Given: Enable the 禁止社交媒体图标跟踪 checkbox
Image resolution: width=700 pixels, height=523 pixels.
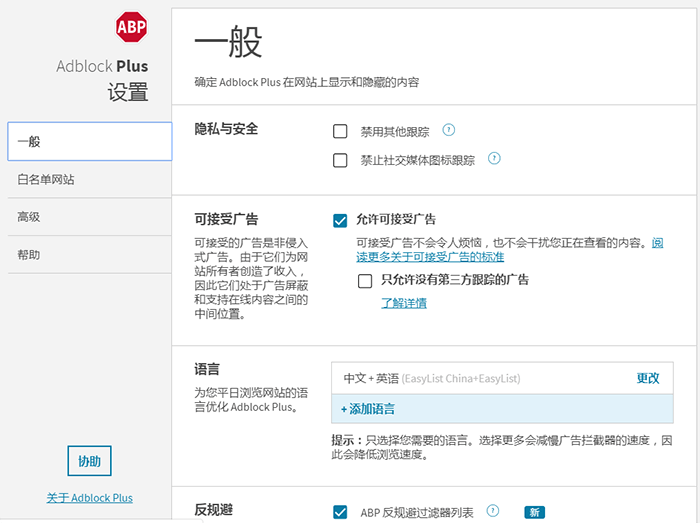Looking at the screenshot, I should [340, 160].
